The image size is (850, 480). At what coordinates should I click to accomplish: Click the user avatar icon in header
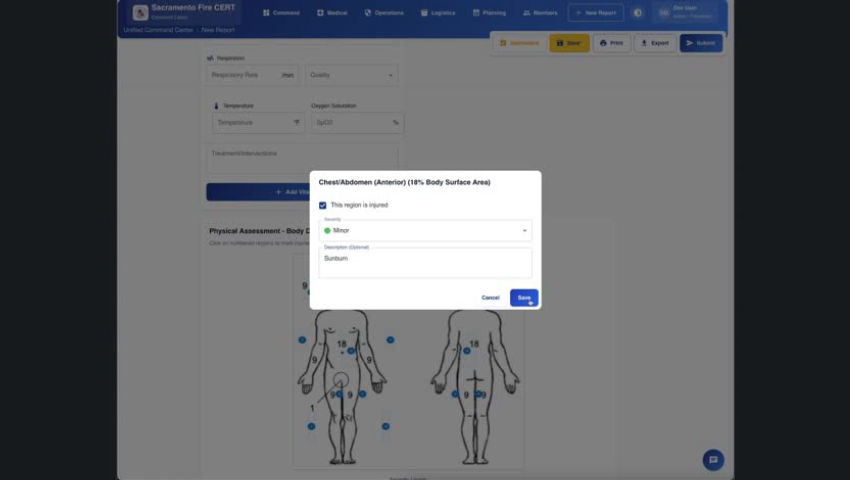click(663, 13)
